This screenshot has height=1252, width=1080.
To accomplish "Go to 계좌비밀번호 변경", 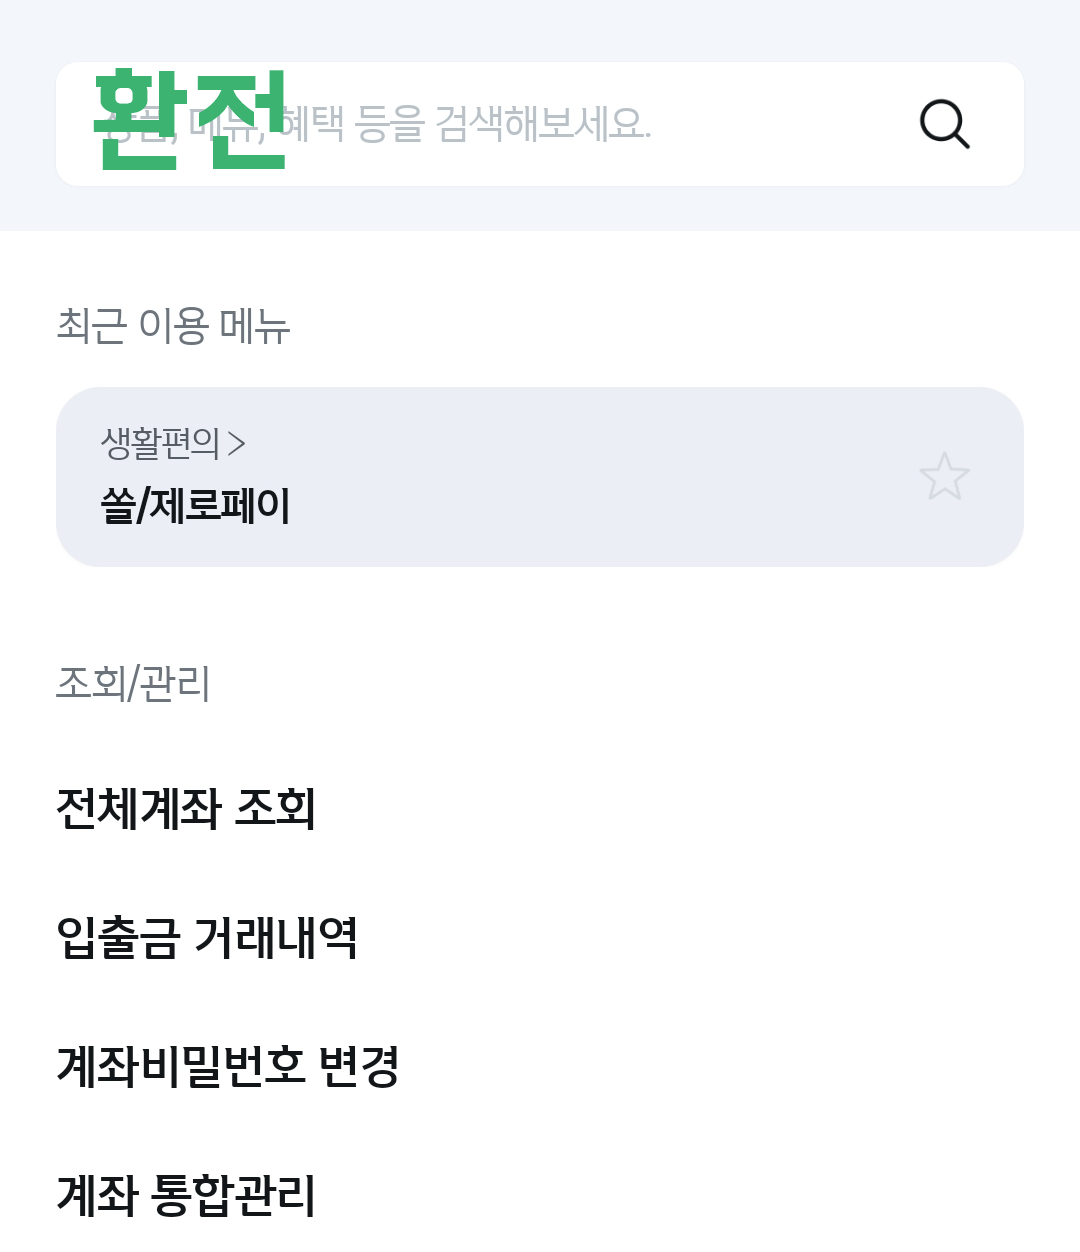I will point(228,1070).
